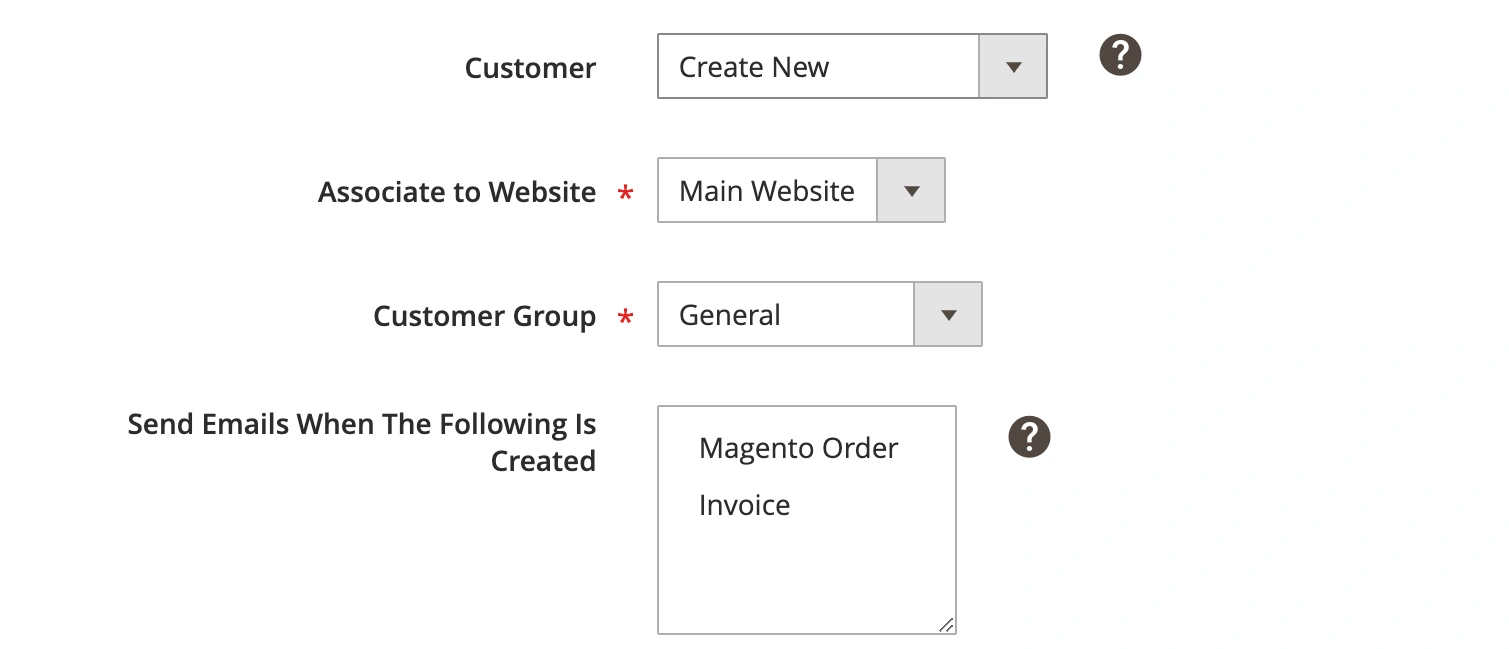Open the Customer selection dropdown
This screenshot has width=1509, height=649.
820,66
